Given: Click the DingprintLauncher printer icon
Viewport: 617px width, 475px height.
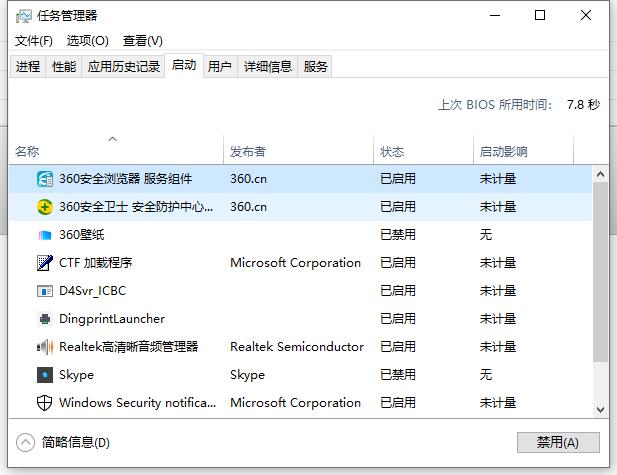Looking at the screenshot, I should (x=45, y=319).
